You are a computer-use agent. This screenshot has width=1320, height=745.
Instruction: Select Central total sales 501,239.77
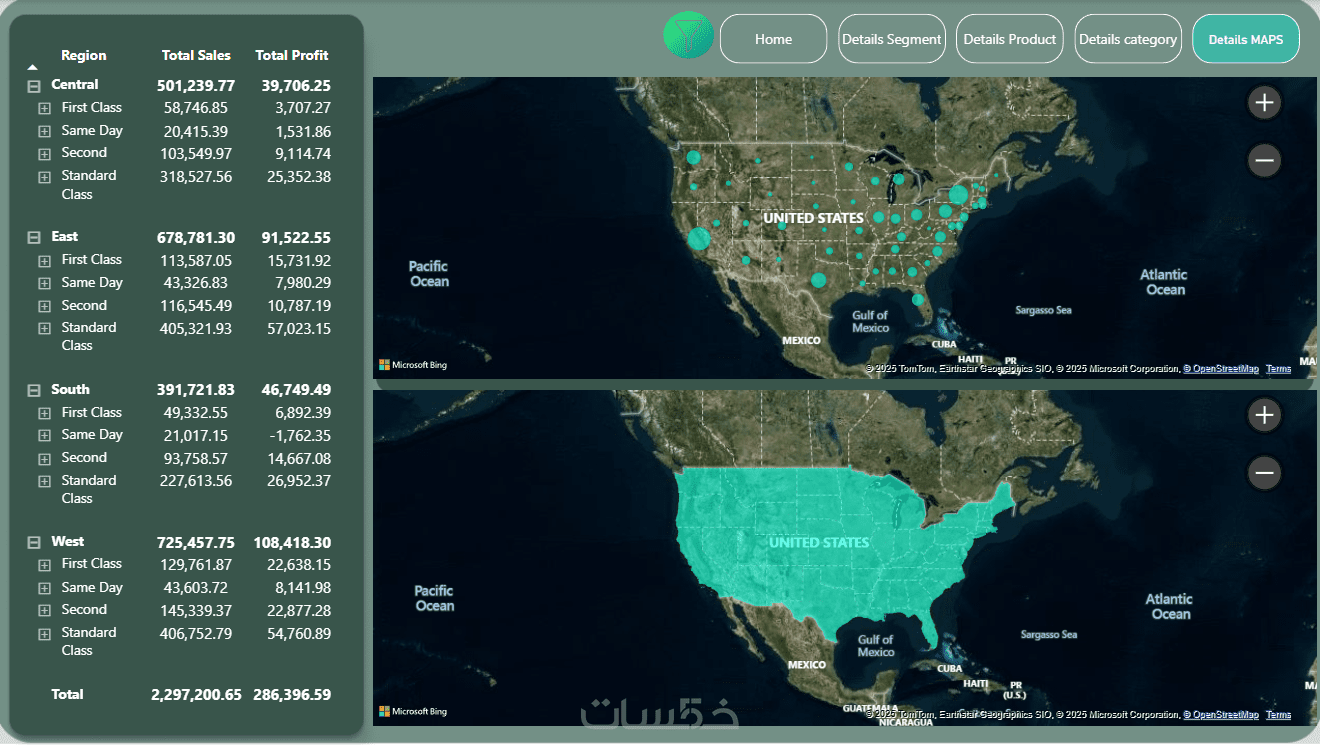click(196, 86)
